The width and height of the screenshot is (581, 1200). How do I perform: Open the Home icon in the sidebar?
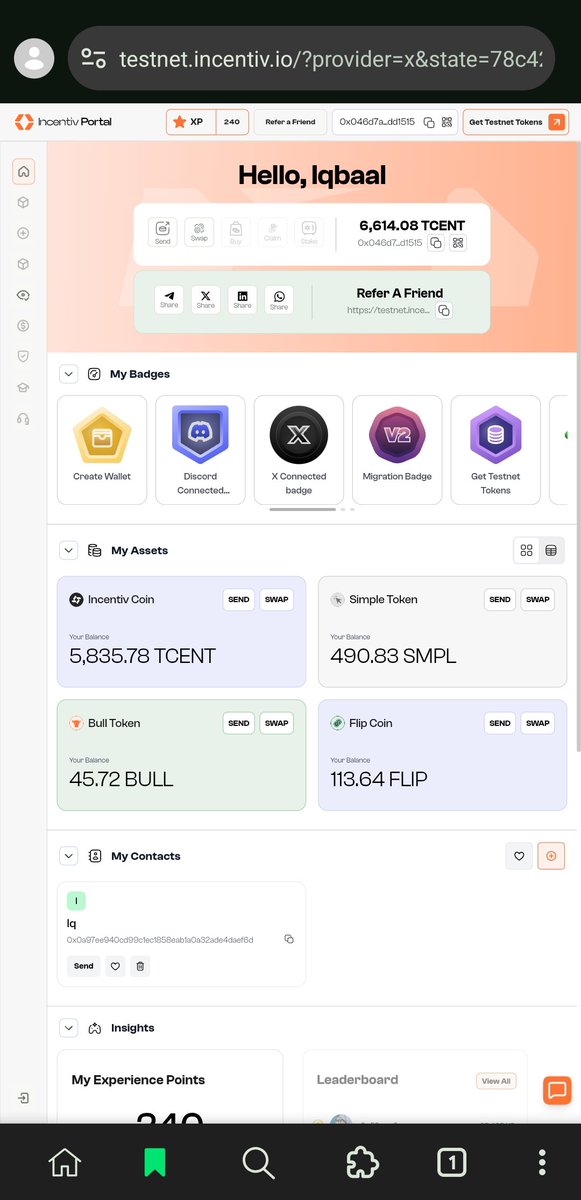(24, 172)
